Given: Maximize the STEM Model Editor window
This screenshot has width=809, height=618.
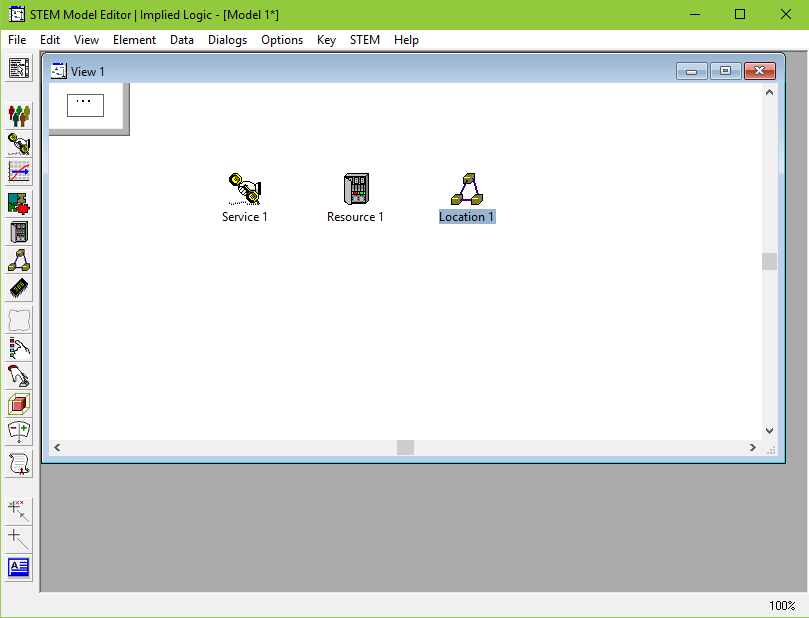Looking at the screenshot, I should click(x=740, y=14).
